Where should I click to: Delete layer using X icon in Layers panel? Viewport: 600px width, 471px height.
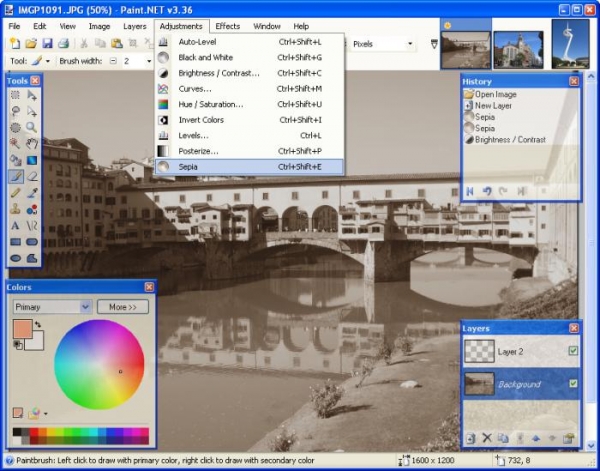pyautogui.click(x=487, y=438)
